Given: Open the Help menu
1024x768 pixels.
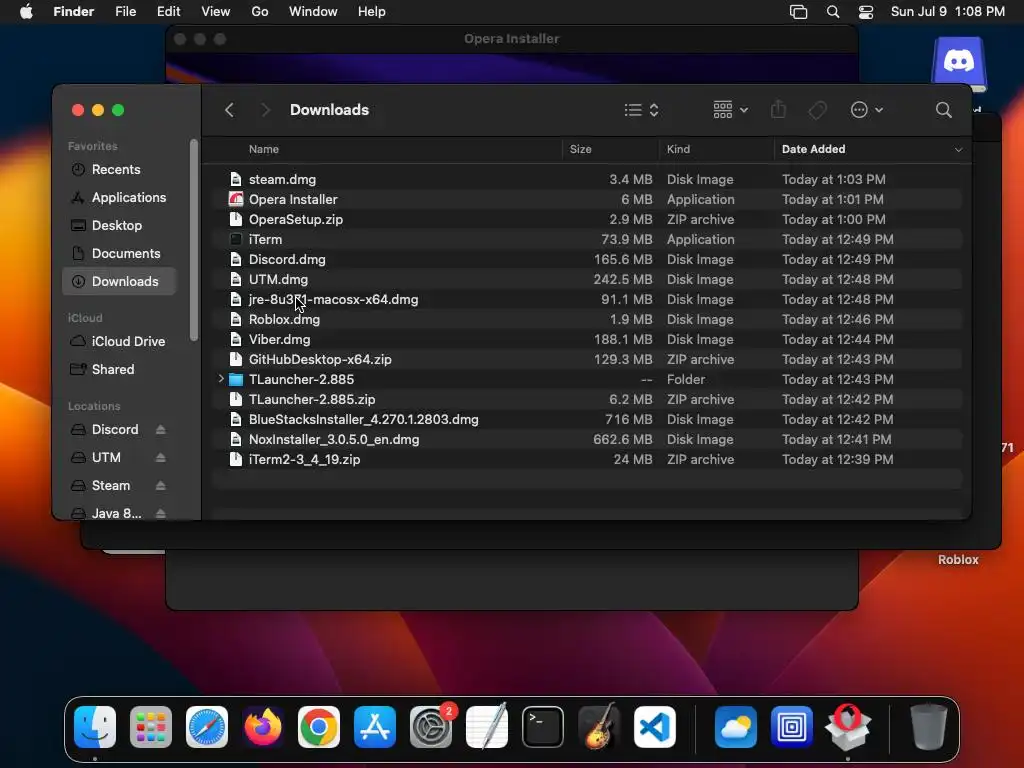Looking at the screenshot, I should click(372, 12).
